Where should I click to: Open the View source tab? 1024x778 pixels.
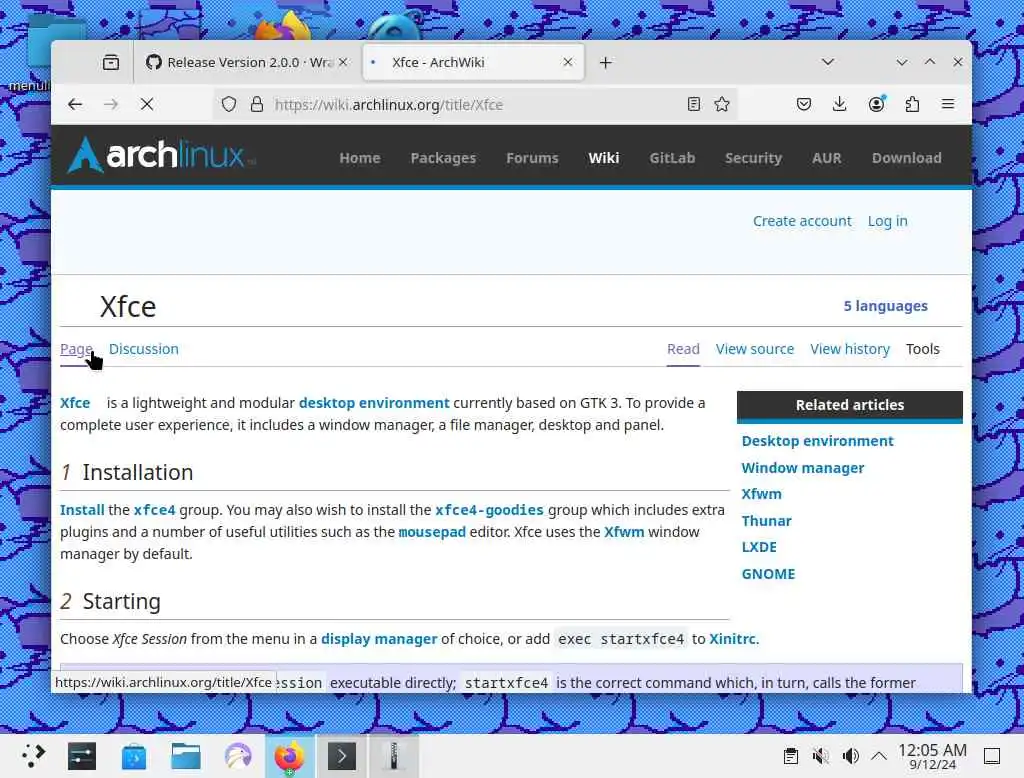coord(755,349)
